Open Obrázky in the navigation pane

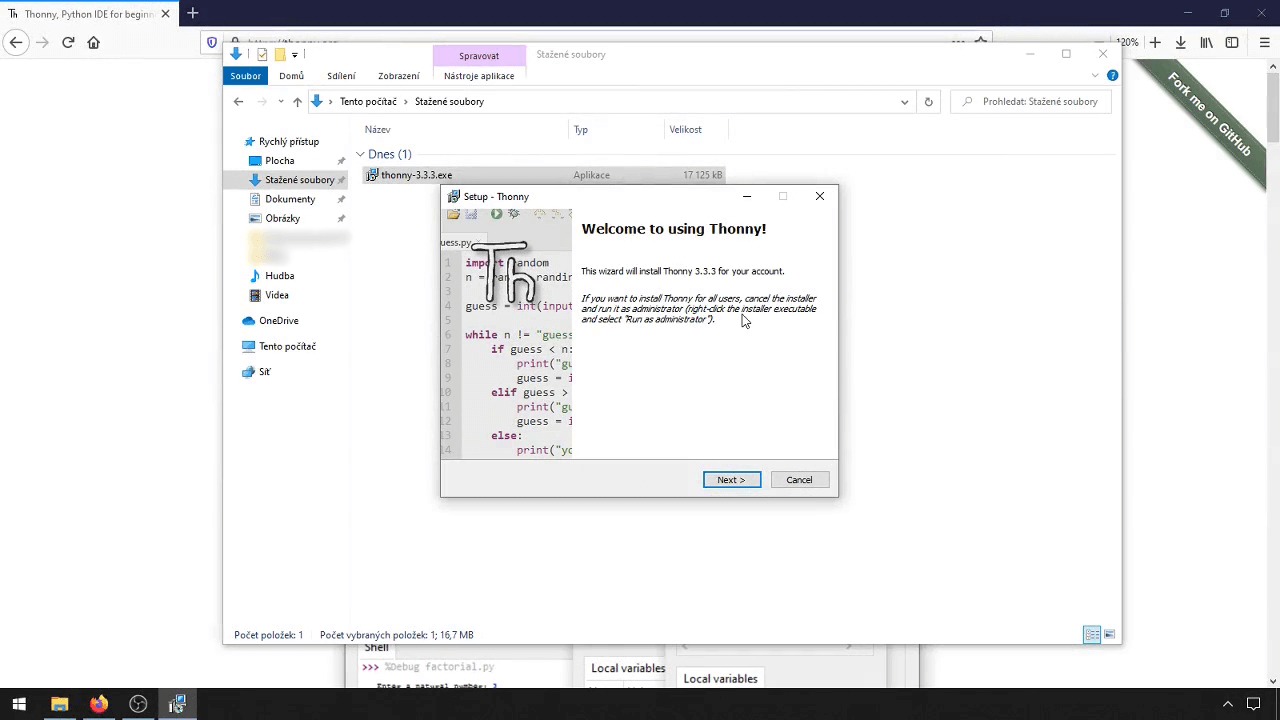coord(282,218)
